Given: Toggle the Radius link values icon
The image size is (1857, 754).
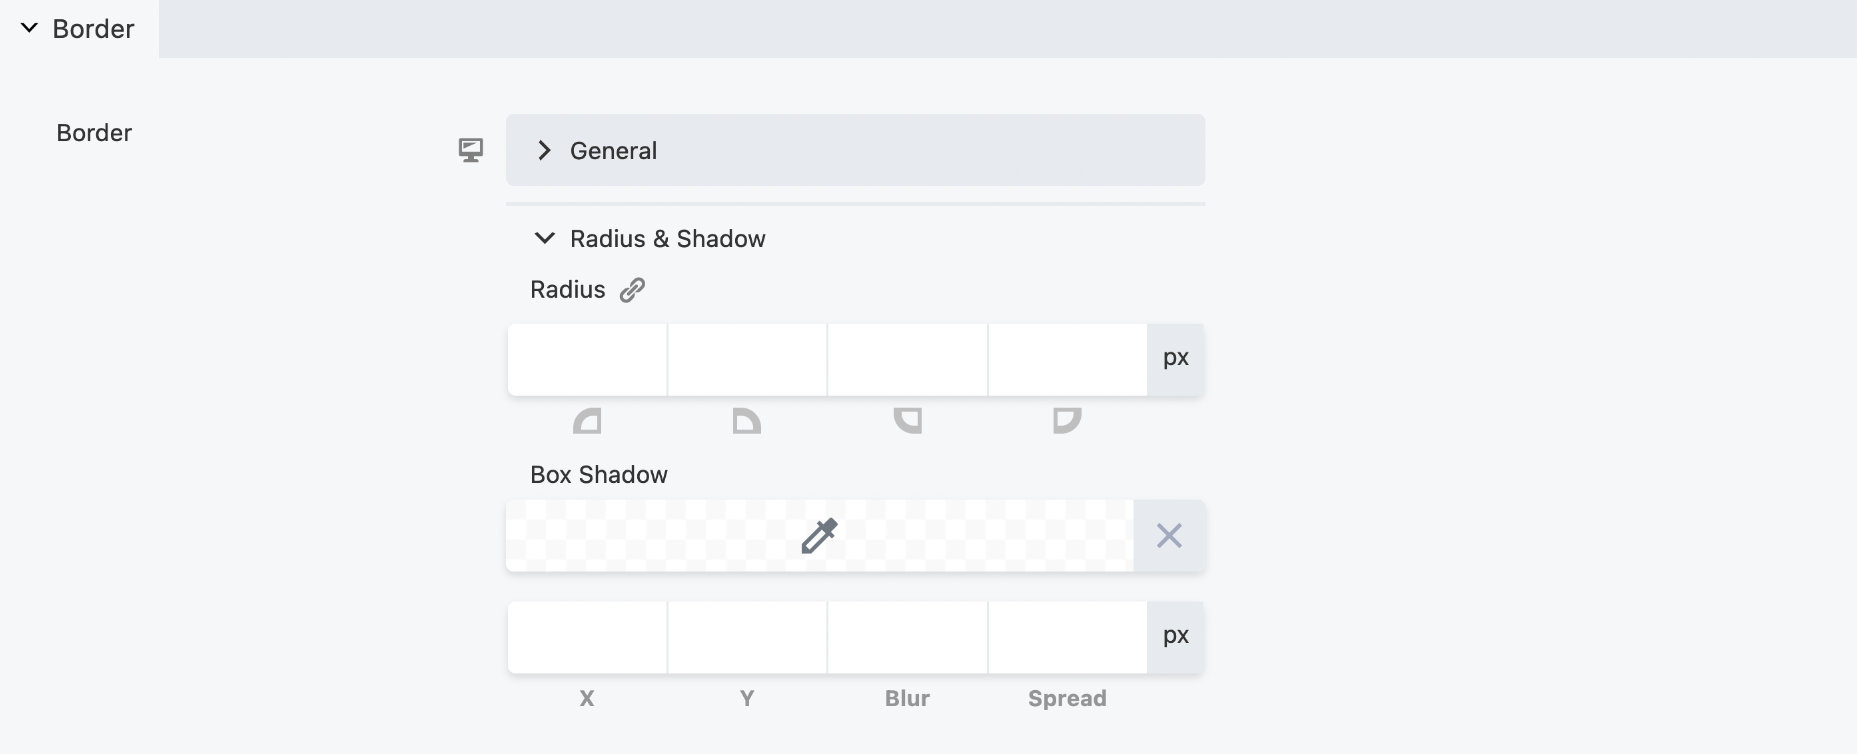Looking at the screenshot, I should 632,290.
